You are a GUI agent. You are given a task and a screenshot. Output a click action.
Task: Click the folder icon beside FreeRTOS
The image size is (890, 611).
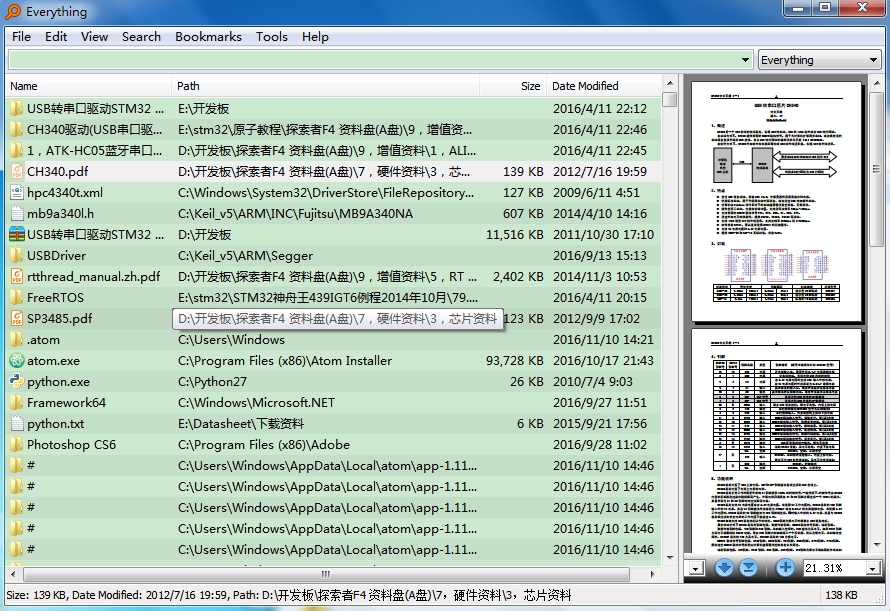[17, 298]
